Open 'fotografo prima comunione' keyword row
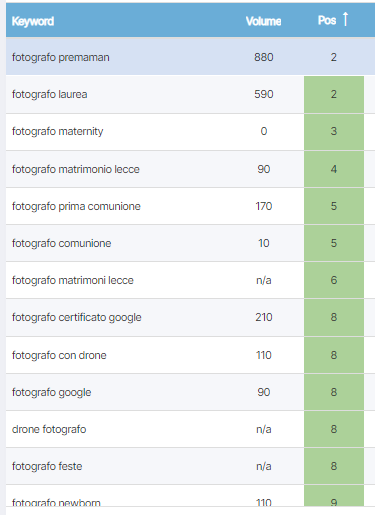The height and width of the screenshot is (515, 375). click(190, 206)
